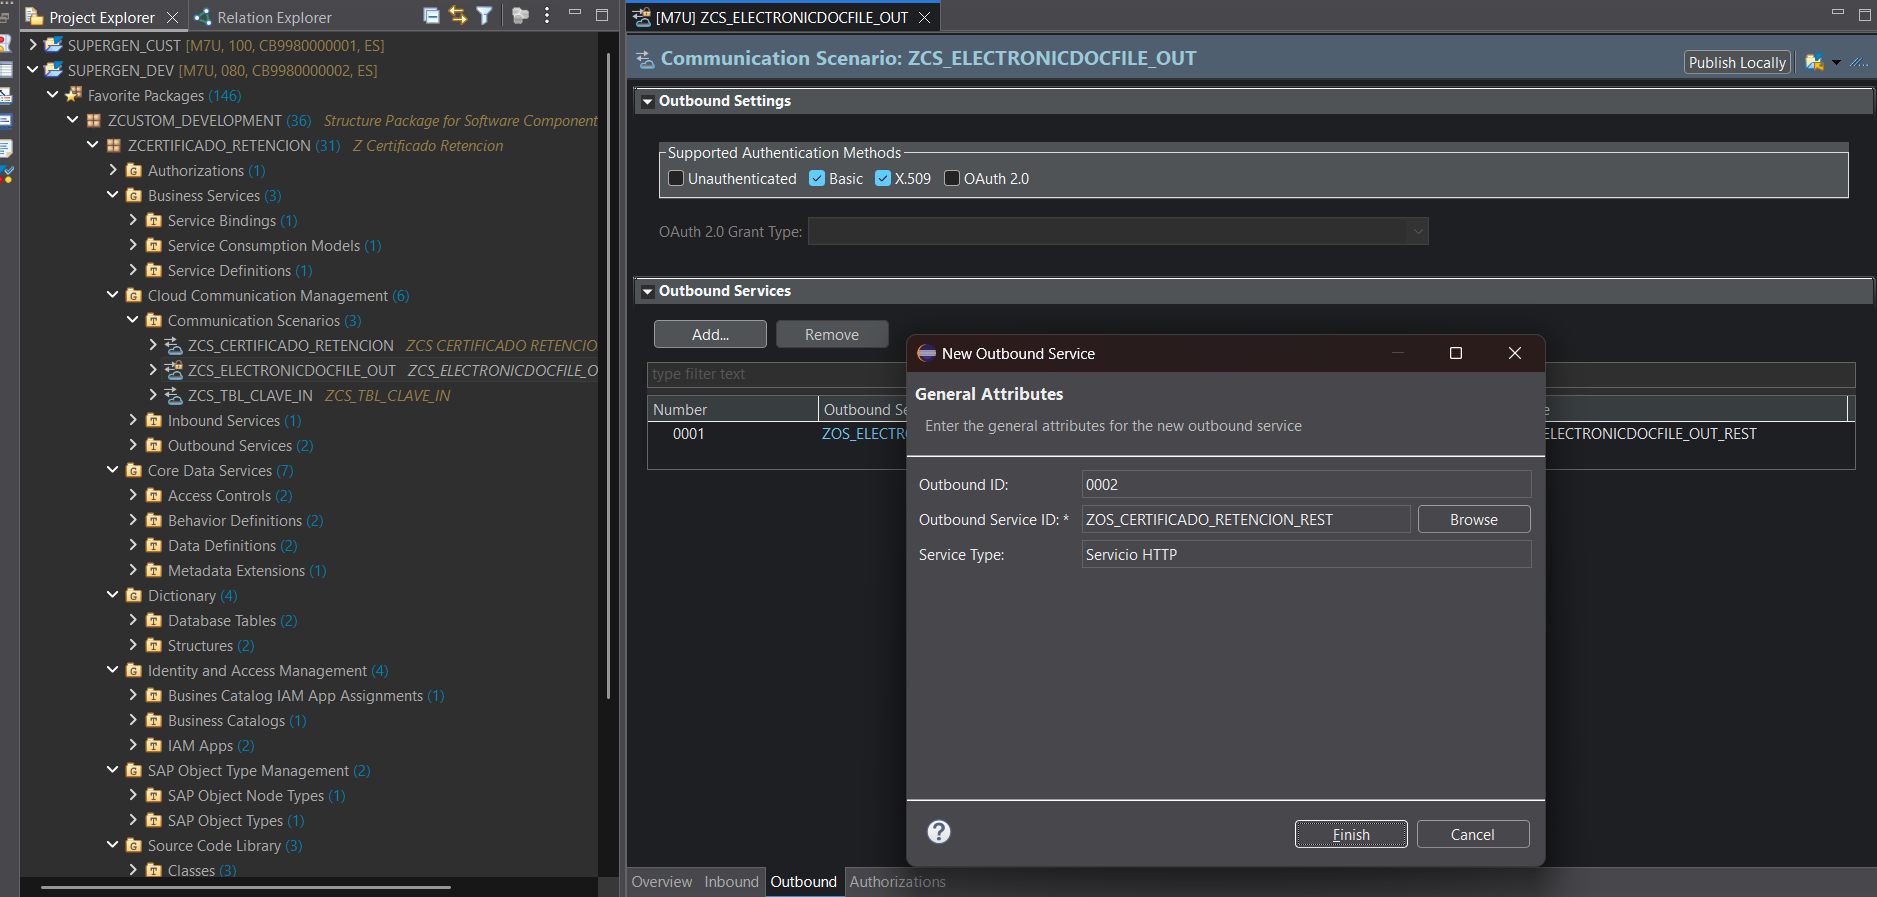This screenshot has height=897, width=1877.
Task: Enable the OAuth 2.0 checkbox
Action: pyautogui.click(x=952, y=178)
